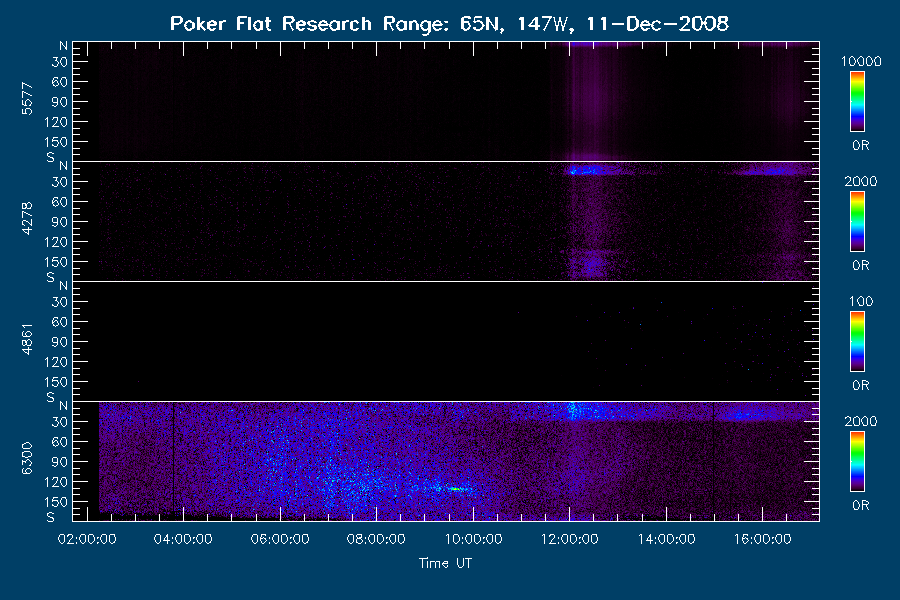
Task: Click the 90 tick label on 5577 axis
Action: 60,102
